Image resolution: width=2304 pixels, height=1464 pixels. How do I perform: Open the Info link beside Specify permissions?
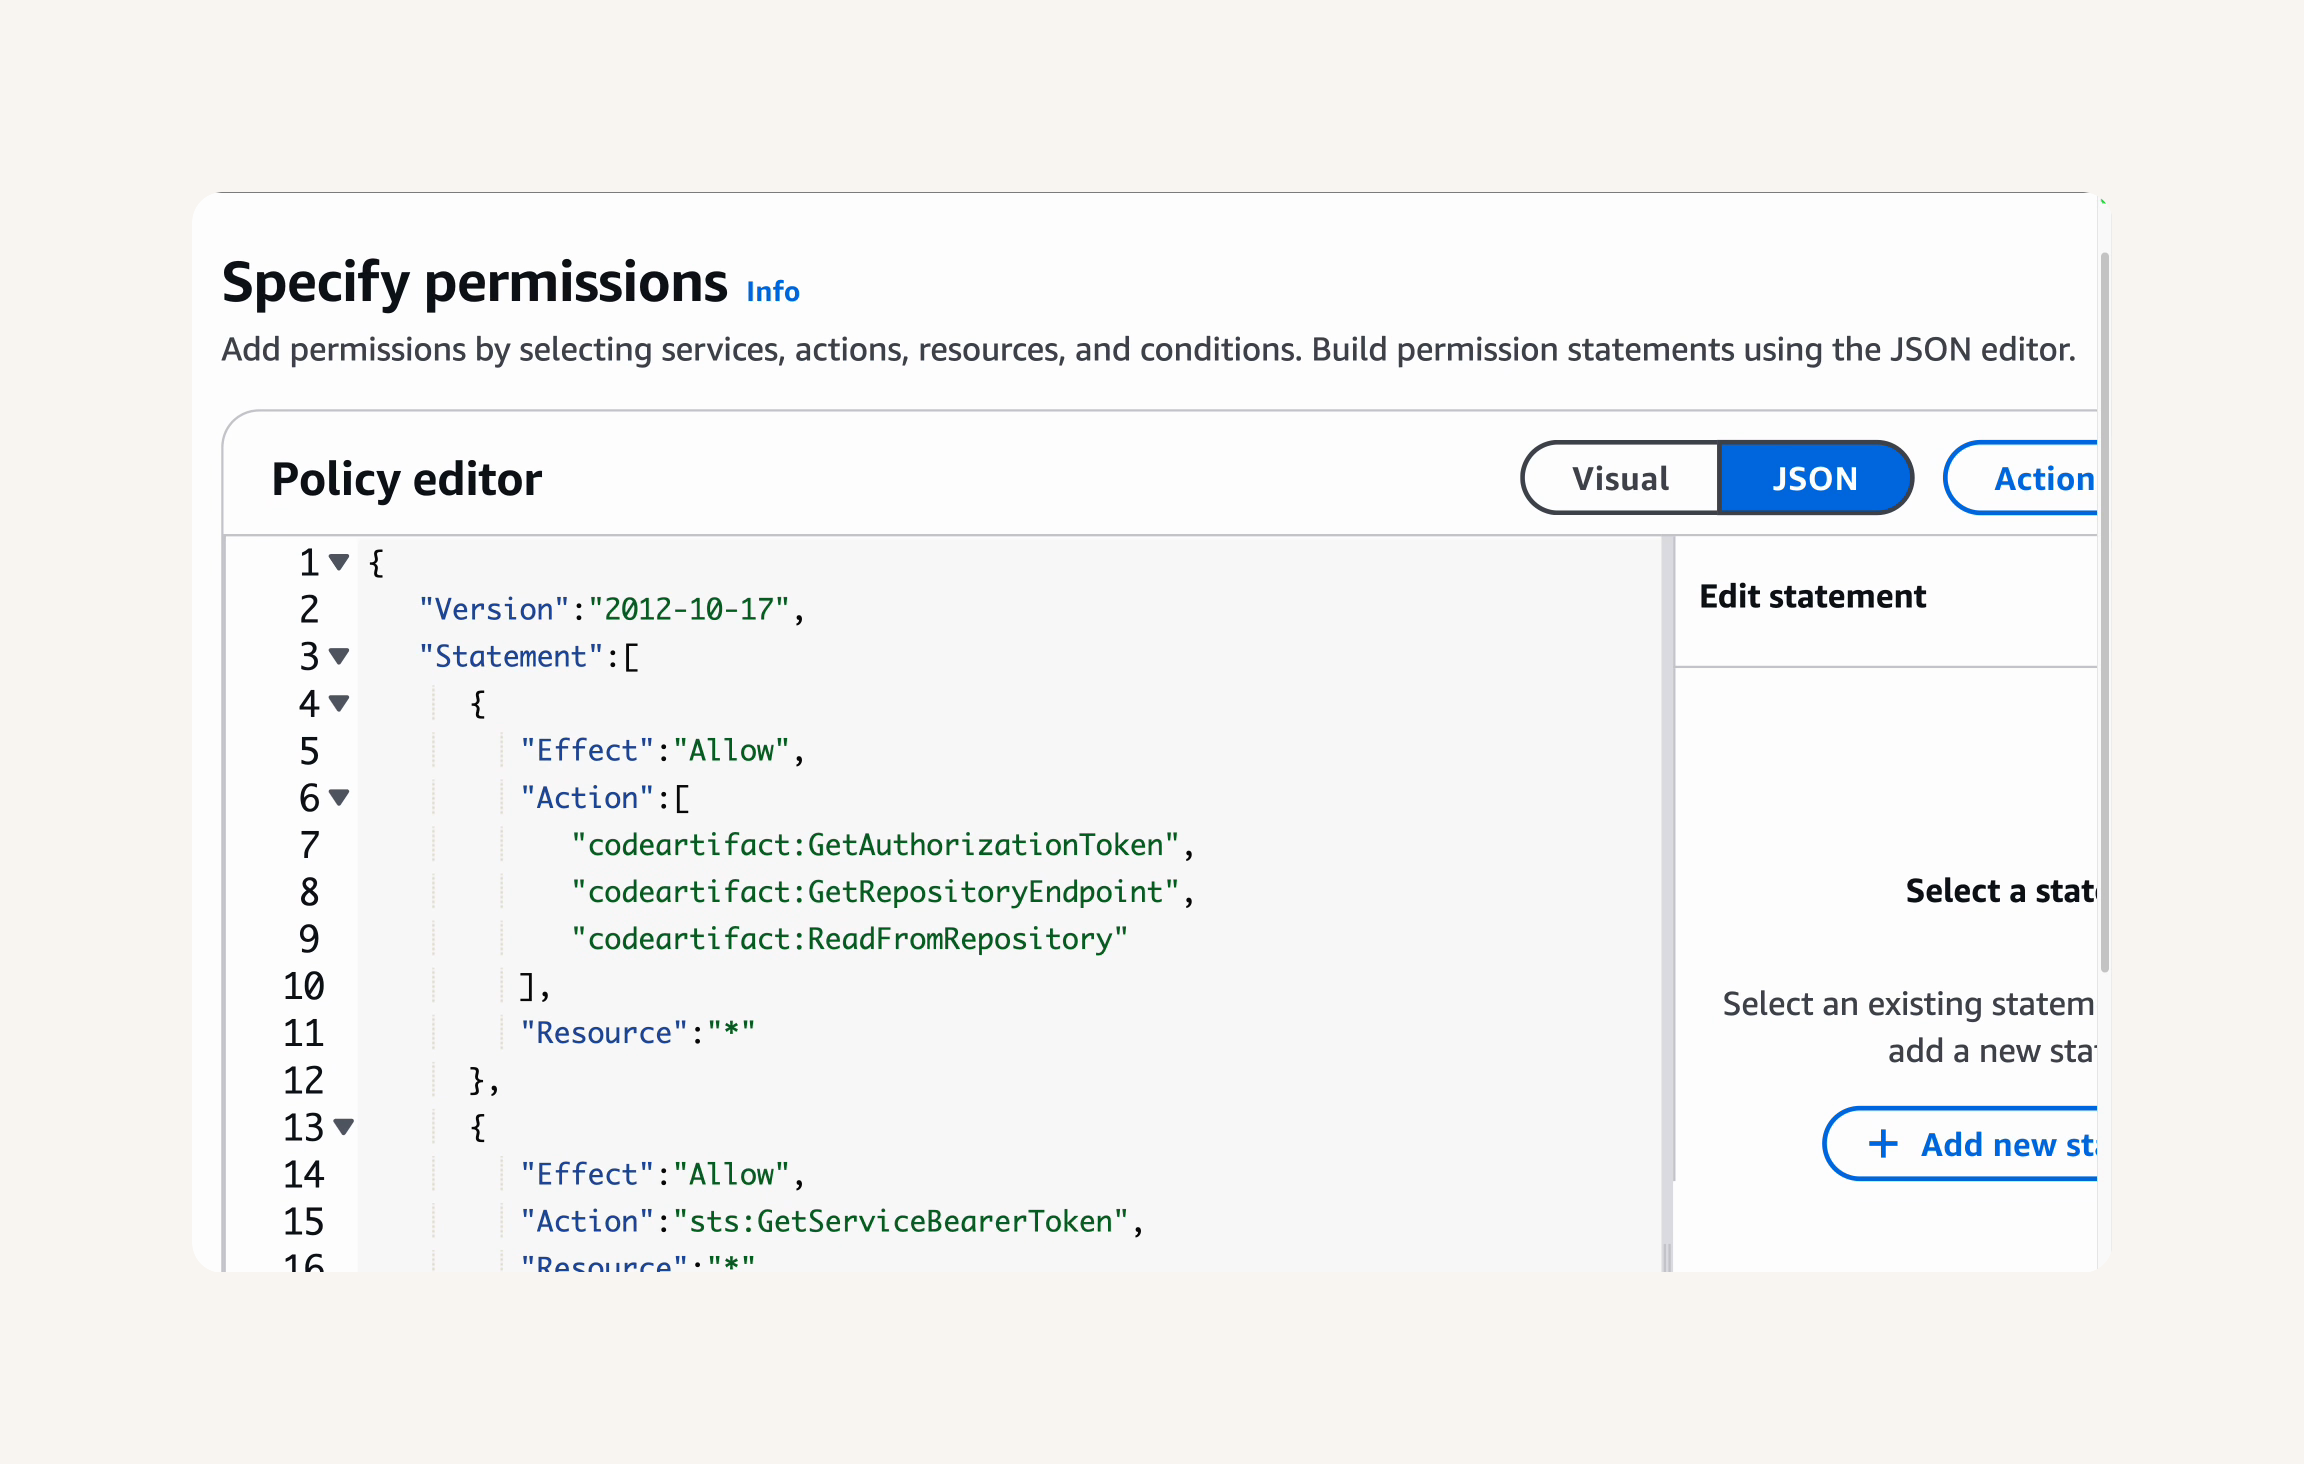[773, 291]
